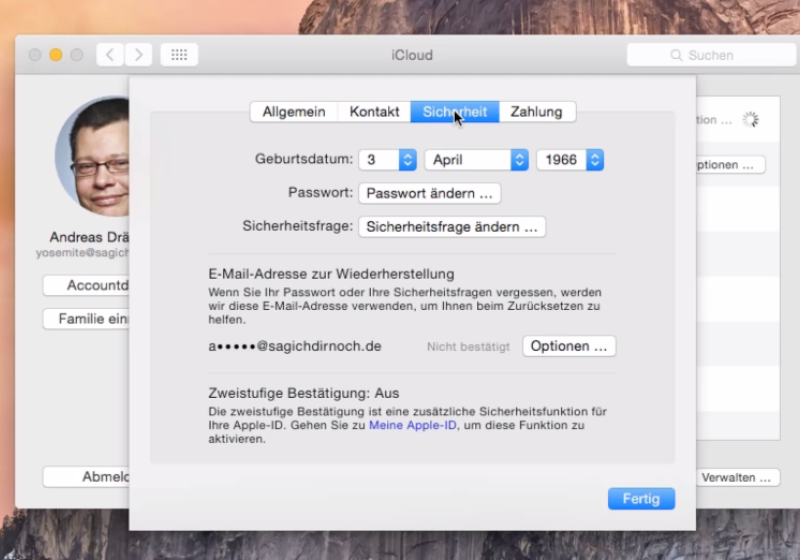
Task: Show all preferences grid icon
Action: [179, 55]
